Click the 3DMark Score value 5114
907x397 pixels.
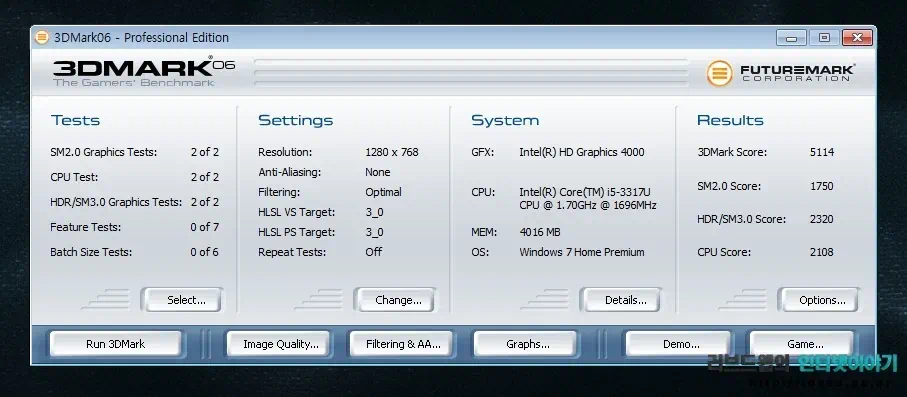822,152
